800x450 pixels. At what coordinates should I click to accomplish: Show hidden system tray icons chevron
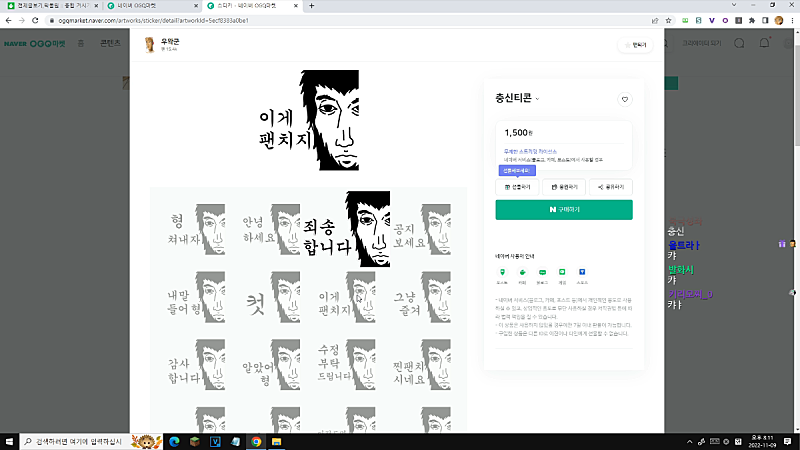click(689, 442)
